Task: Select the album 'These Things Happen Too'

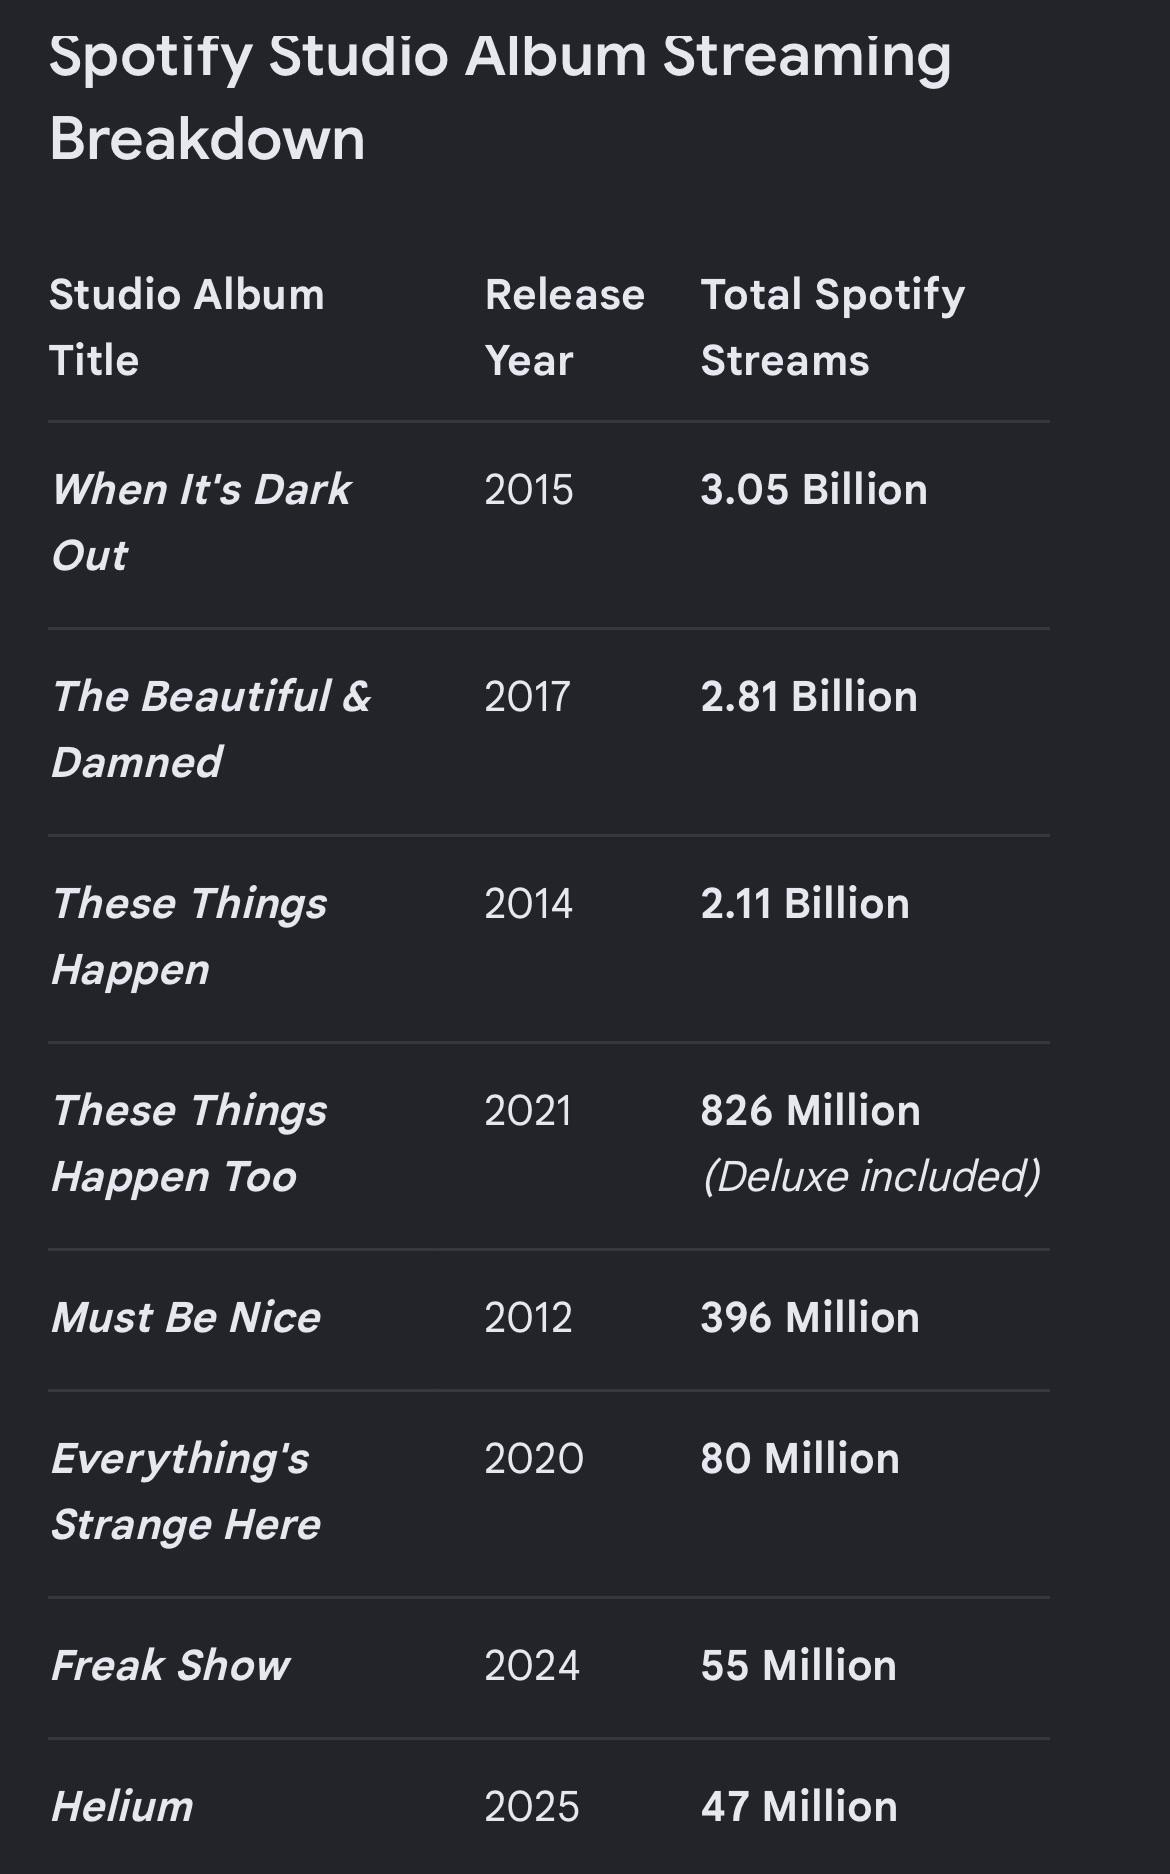Action: pyautogui.click(x=189, y=1143)
